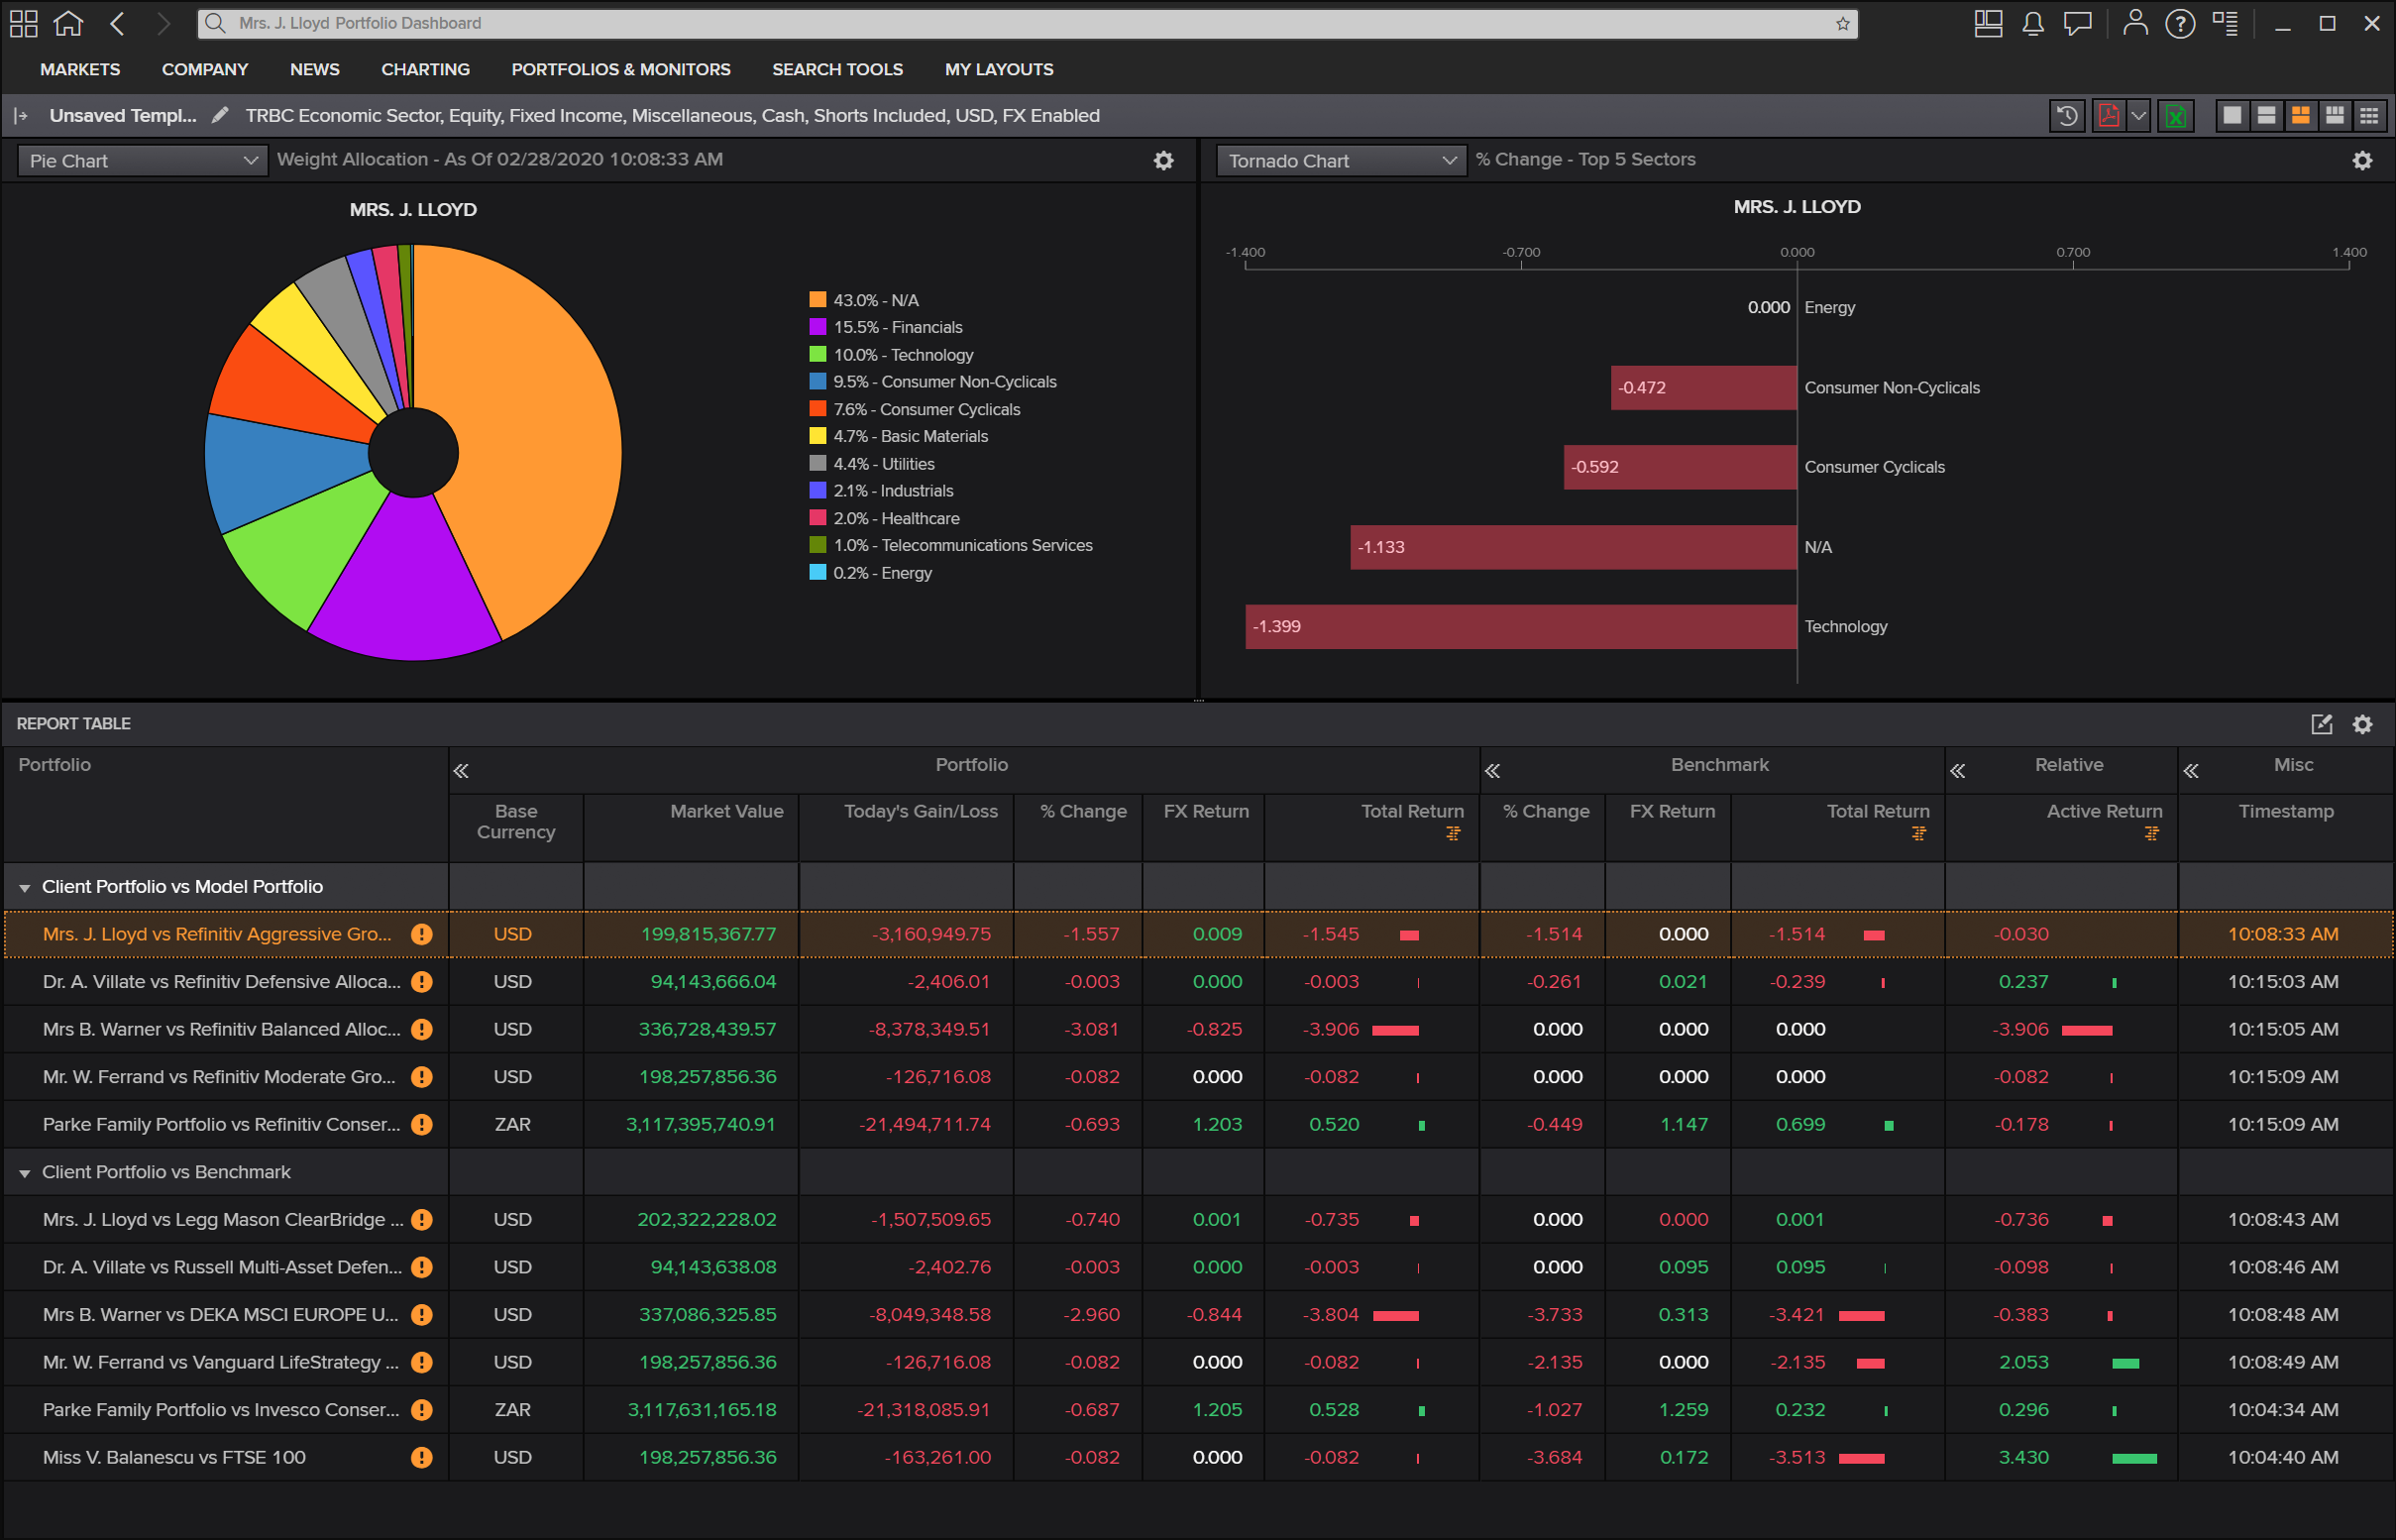
Task: Navigate back with the left arrow
Action: [117, 23]
